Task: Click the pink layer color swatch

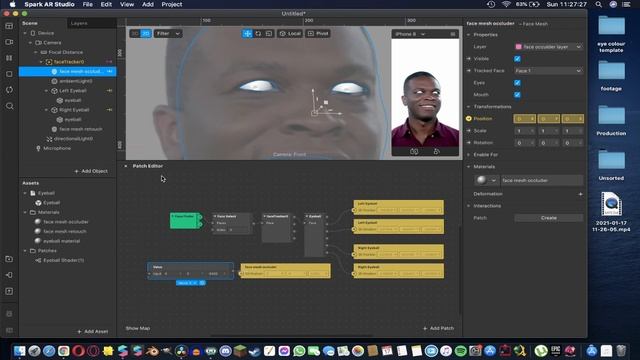Action: click(x=518, y=47)
